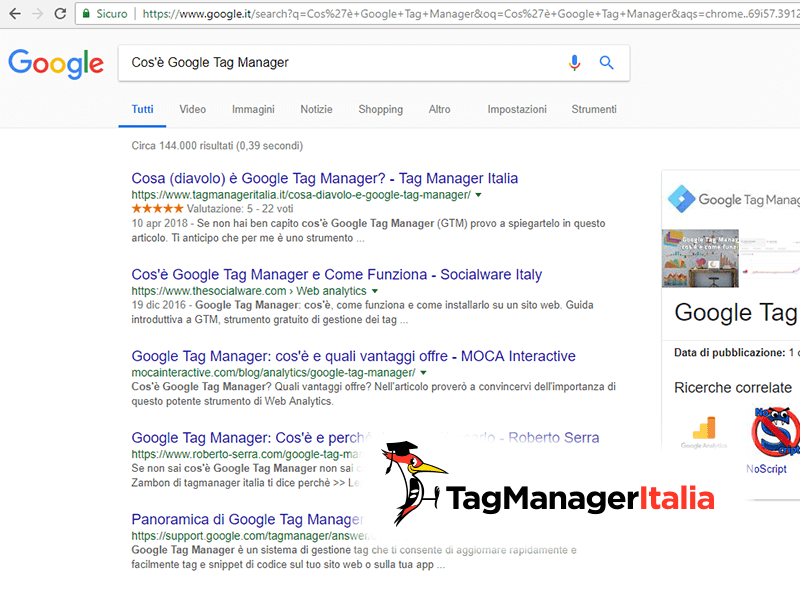Image resolution: width=800 pixels, height=600 pixels.
Task: Click the Data di pubblicazione label
Action: (730, 353)
